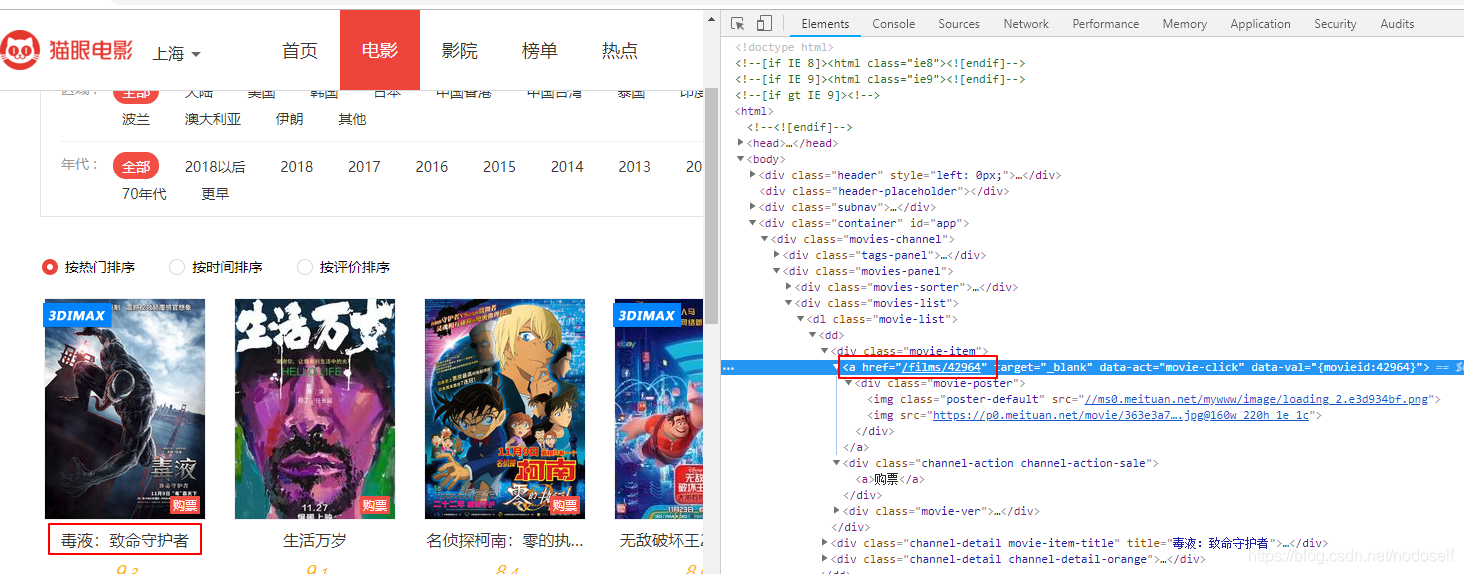This screenshot has width=1464, height=574.
Task: Switch to the Audits tab
Action: (x=1397, y=24)
